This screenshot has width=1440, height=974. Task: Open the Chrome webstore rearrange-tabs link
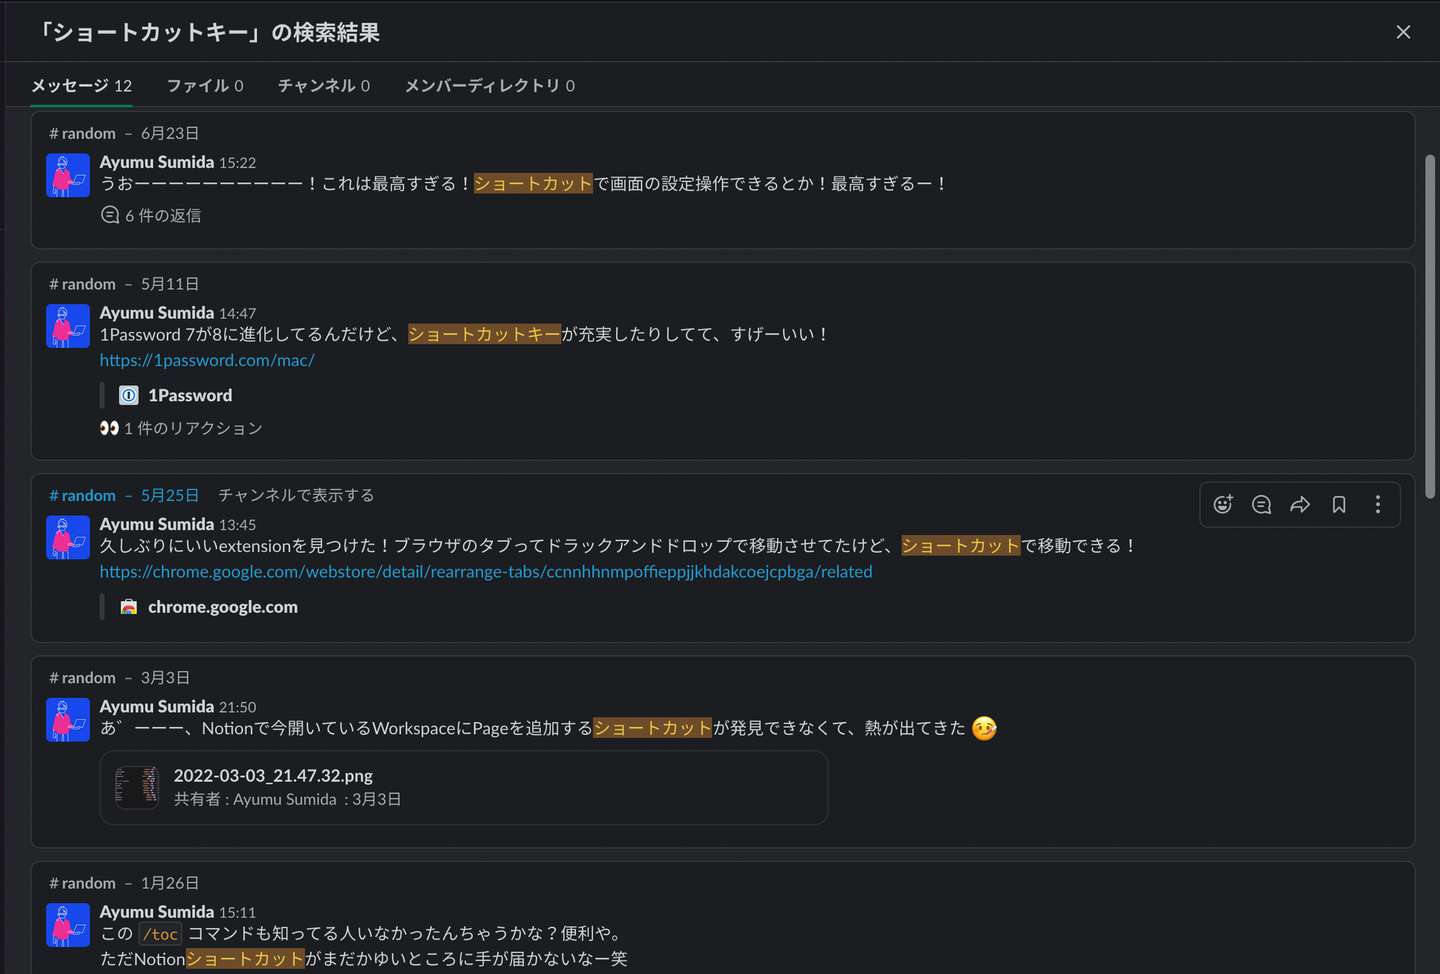point(486,572)
